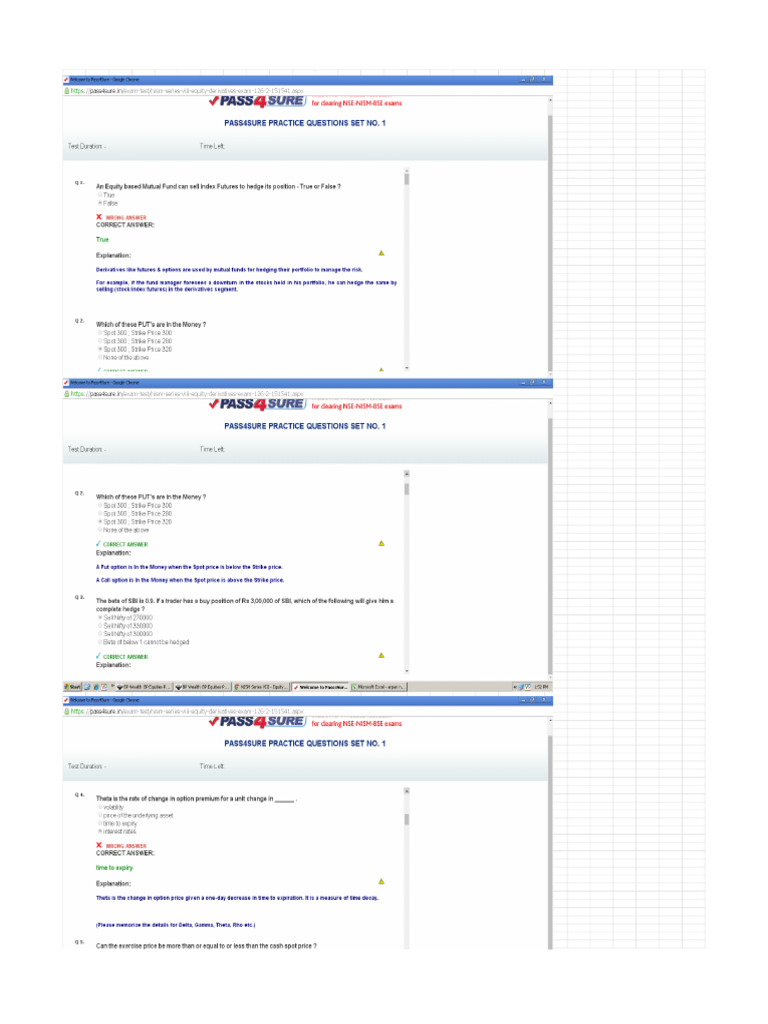Click warning icon beside Question 3 explanation
Image resolution: width=768 pixels, height=1024 pixels.
pyautogui.click(x=381, y=655)
